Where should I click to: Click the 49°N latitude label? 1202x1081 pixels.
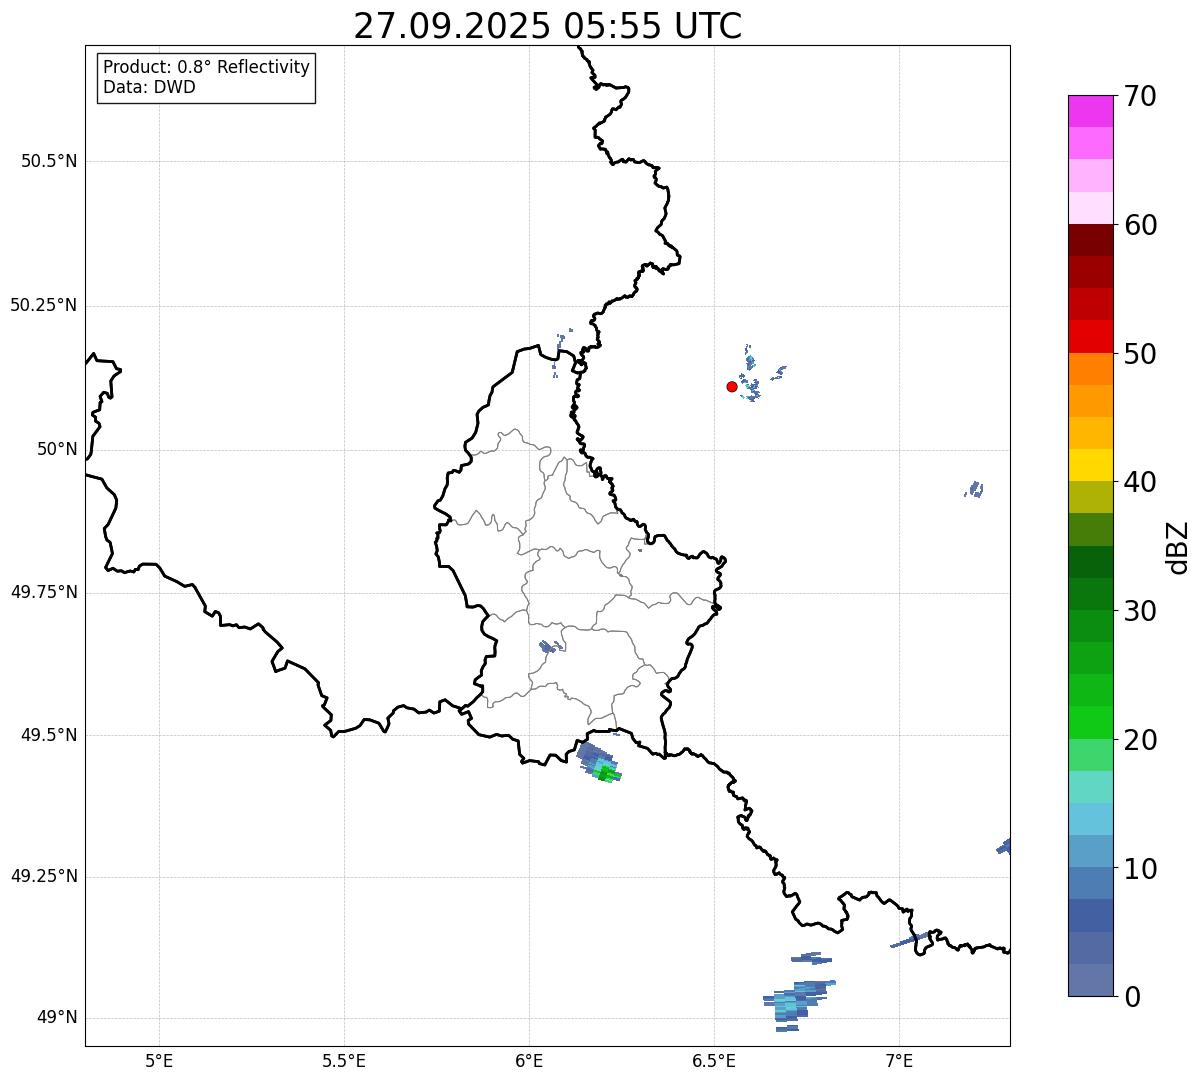point(57,1018)
